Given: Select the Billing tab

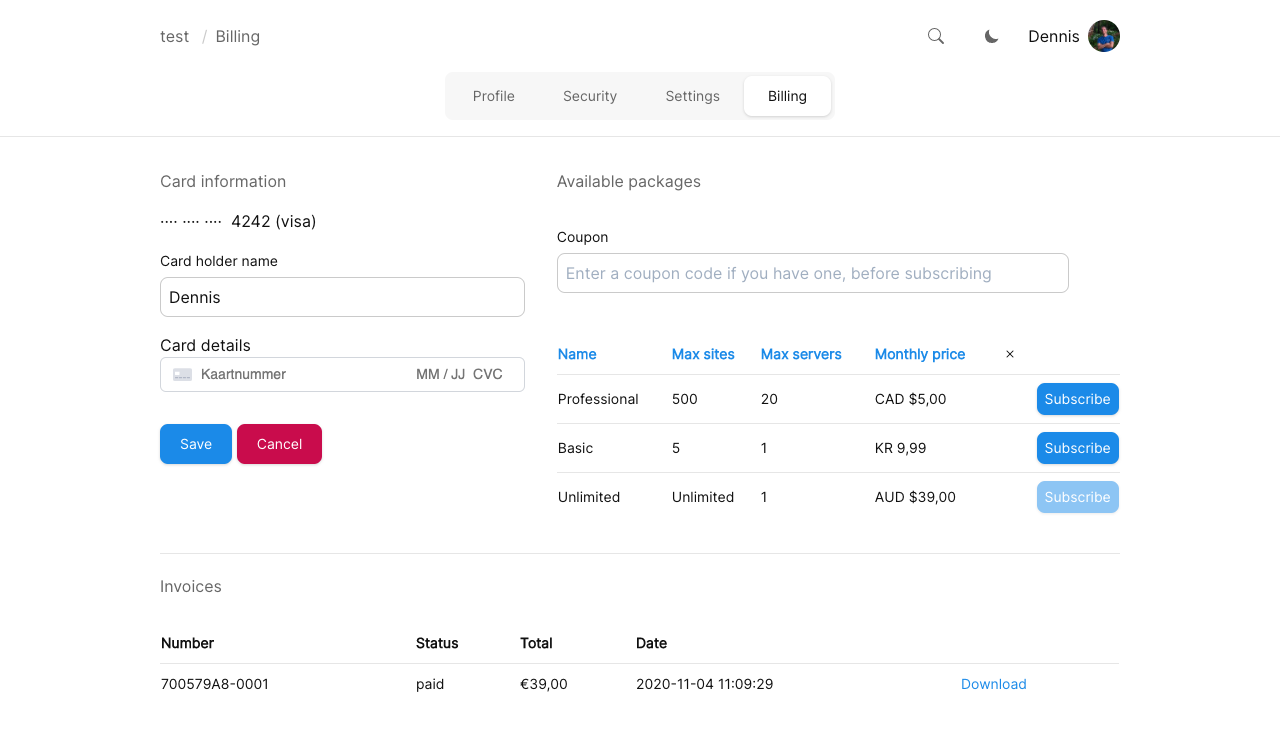Looking at the screenshot, I should [x=787, y=96].
